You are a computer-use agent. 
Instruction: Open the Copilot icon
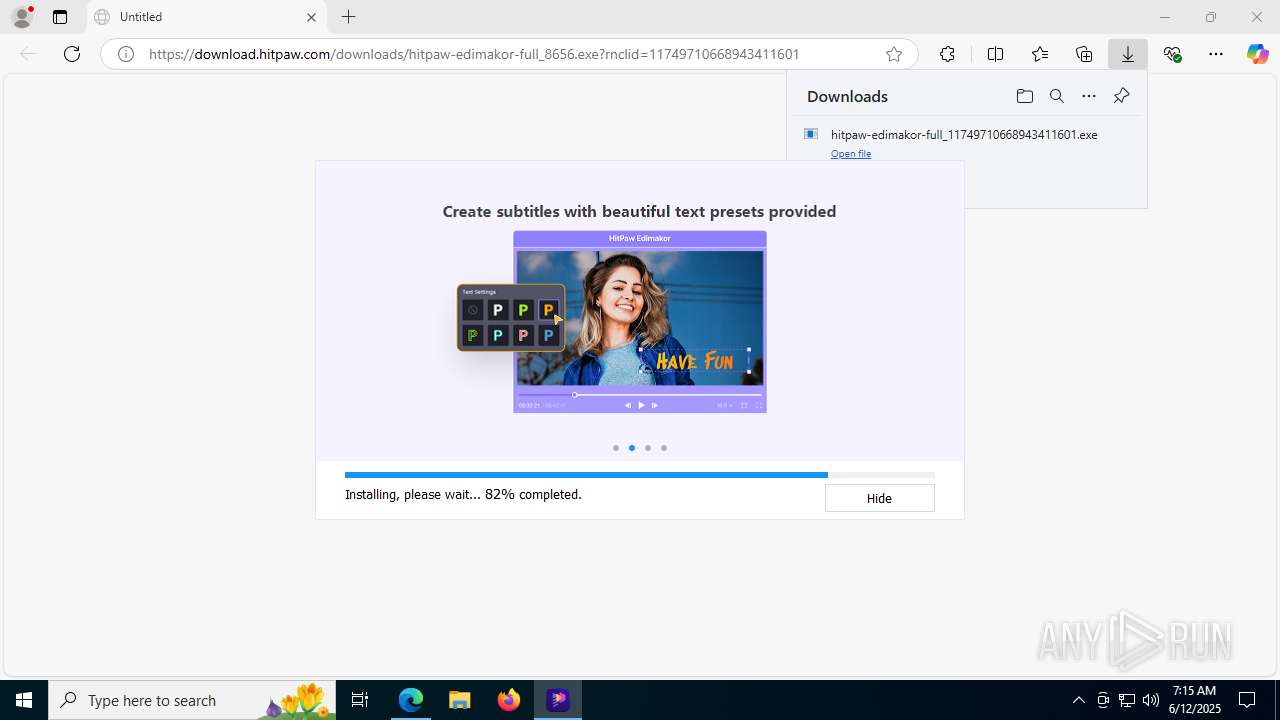click(1257, 54)
